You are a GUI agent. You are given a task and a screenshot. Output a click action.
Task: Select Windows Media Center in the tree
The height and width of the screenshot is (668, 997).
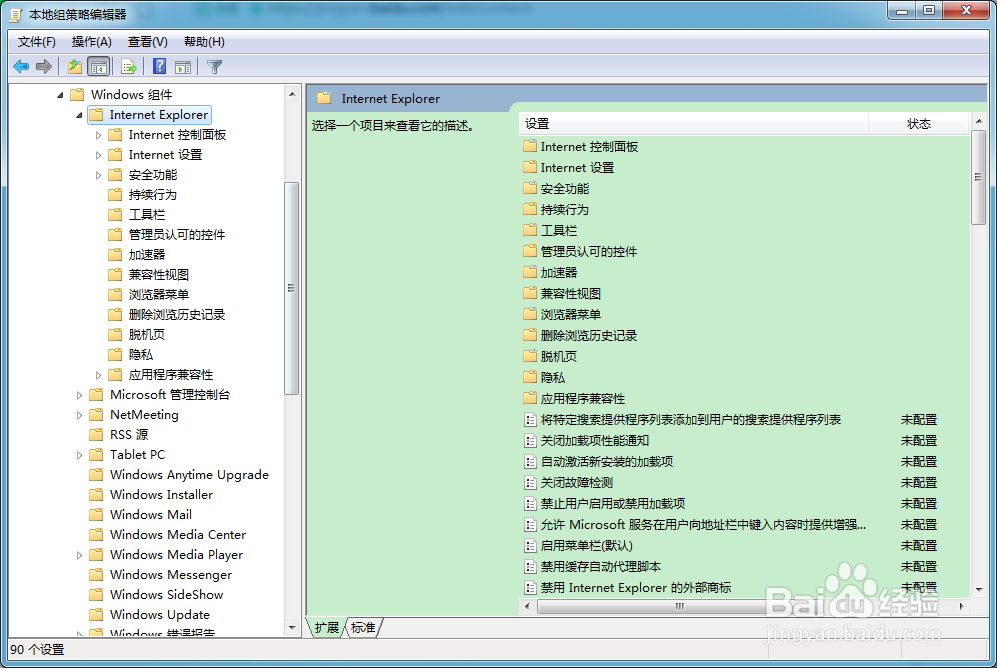click(x=177, y=535)
